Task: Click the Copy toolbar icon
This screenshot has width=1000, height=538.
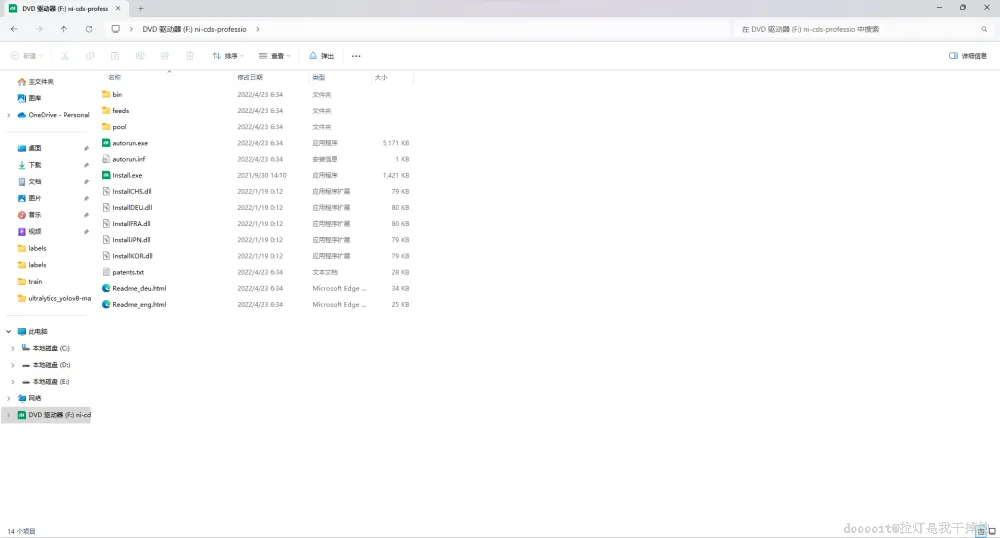Action: tap(90, 56)
